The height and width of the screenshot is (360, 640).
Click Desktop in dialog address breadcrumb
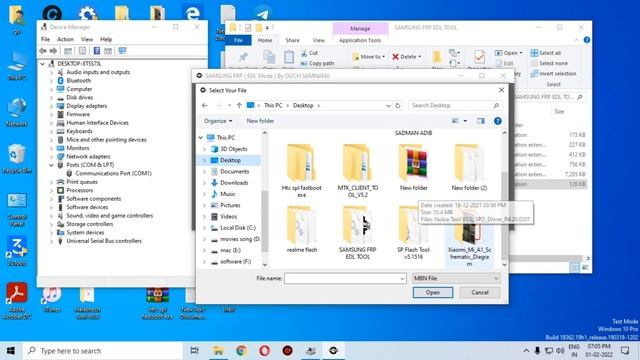303,105
